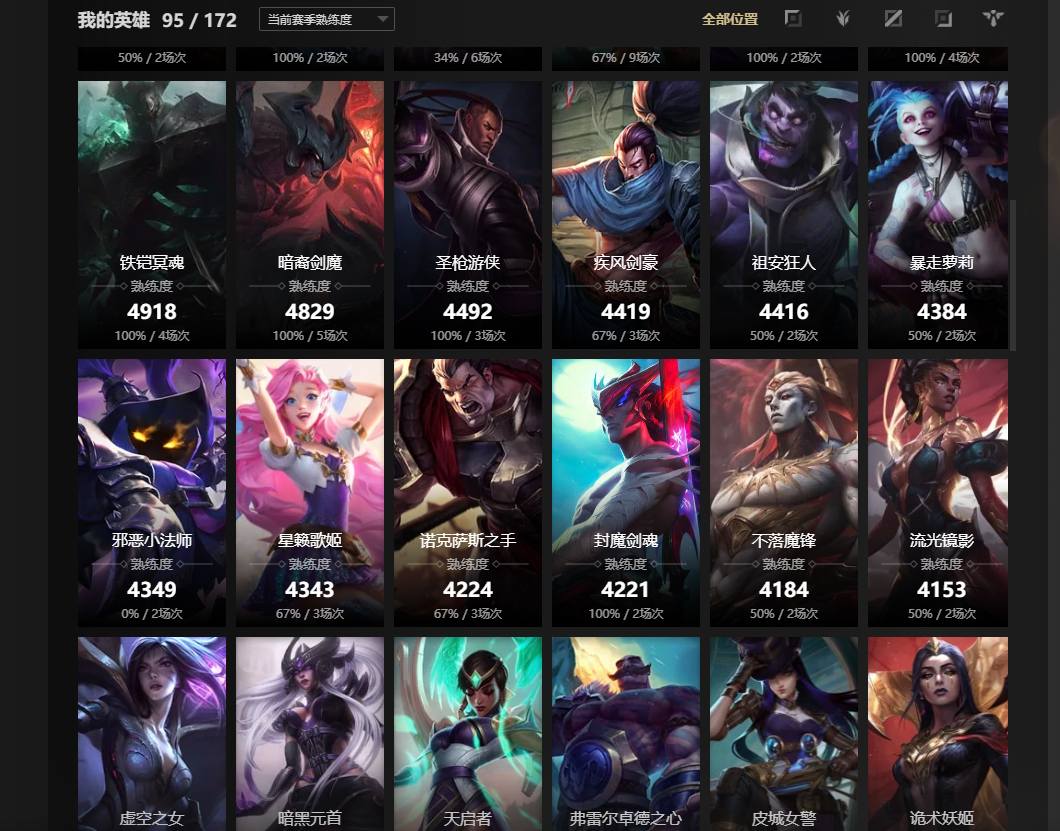Select the 疾风剑豪 champion card
Viewport: 1060px width, 831px height.
click(x=626, y=214)
